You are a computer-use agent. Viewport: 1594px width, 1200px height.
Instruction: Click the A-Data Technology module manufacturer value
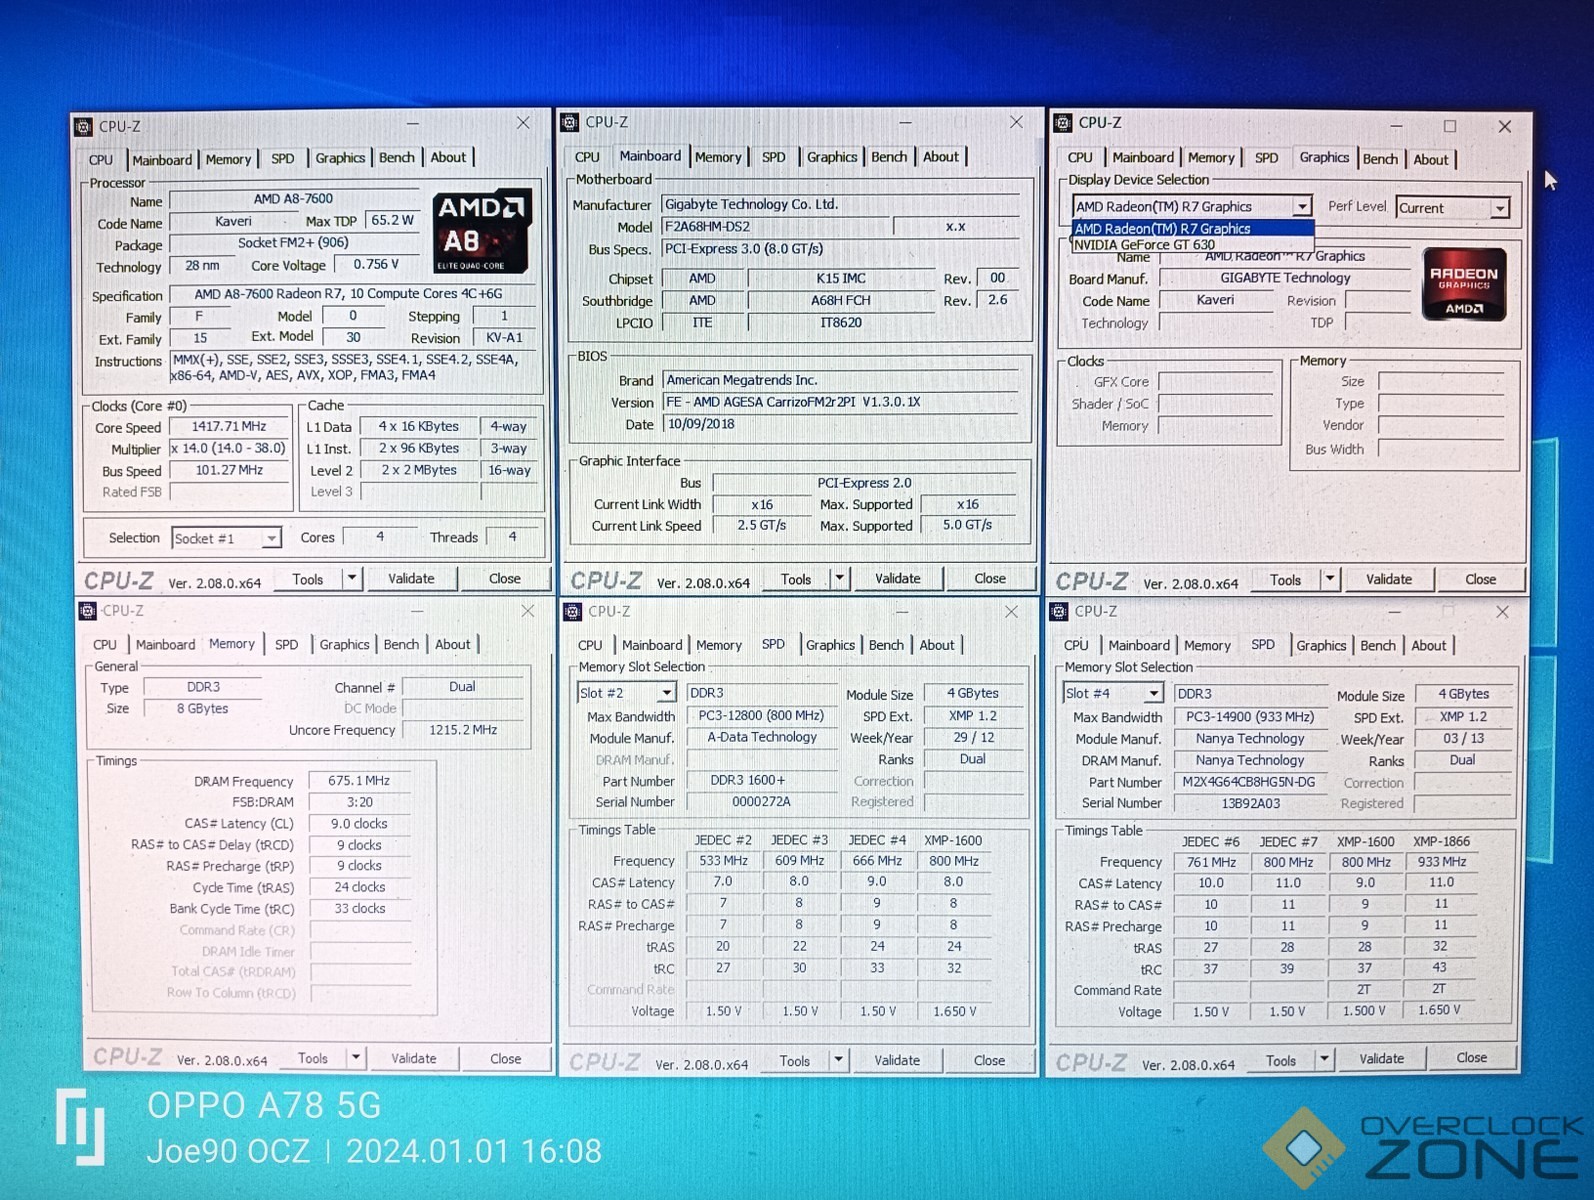(x=762, y=737)
